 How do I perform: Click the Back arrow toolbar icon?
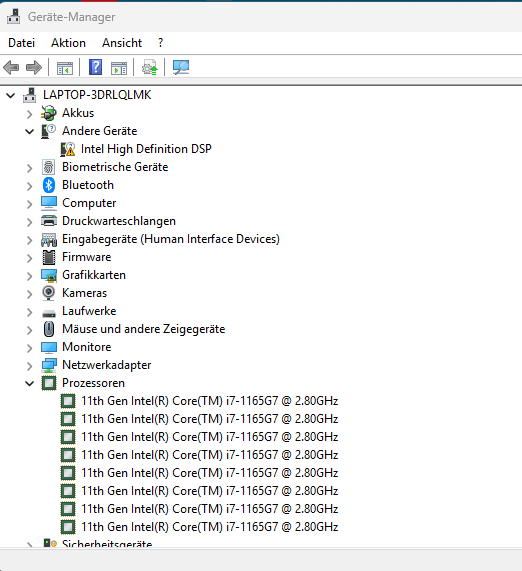pyautogui.click(x=11, y=67)
